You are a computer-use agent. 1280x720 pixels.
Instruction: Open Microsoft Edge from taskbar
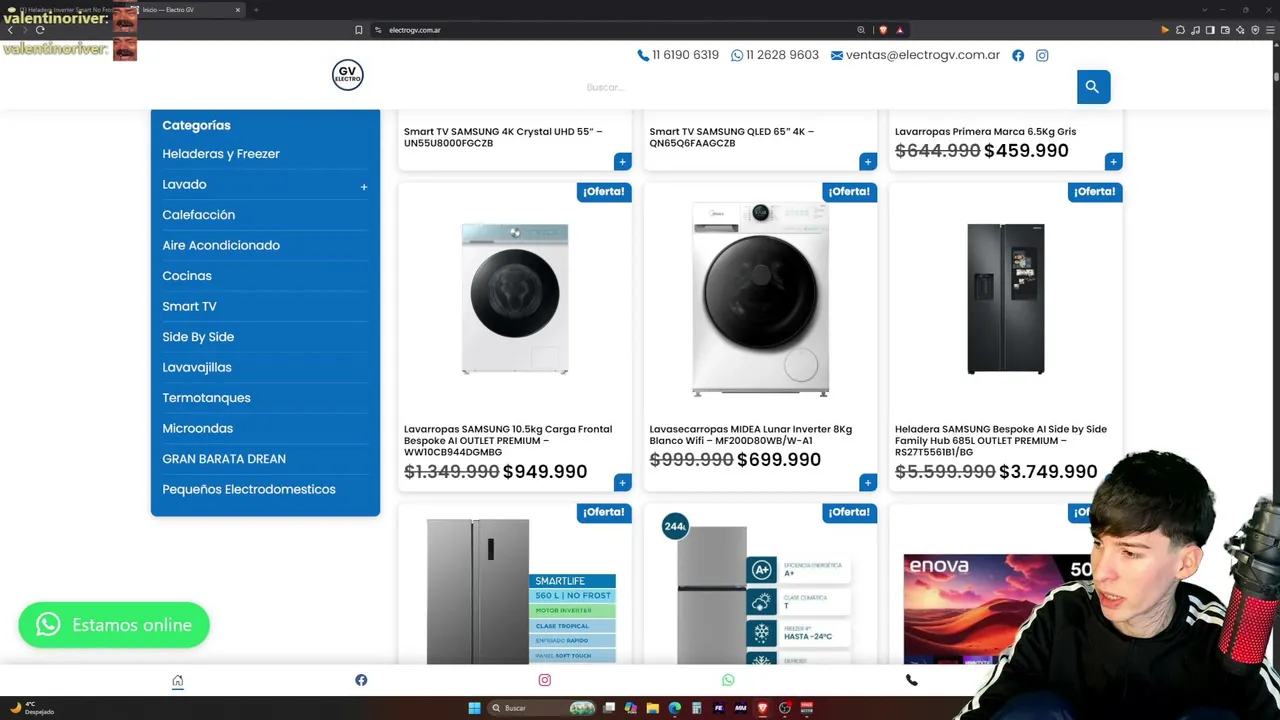point(674,708)
